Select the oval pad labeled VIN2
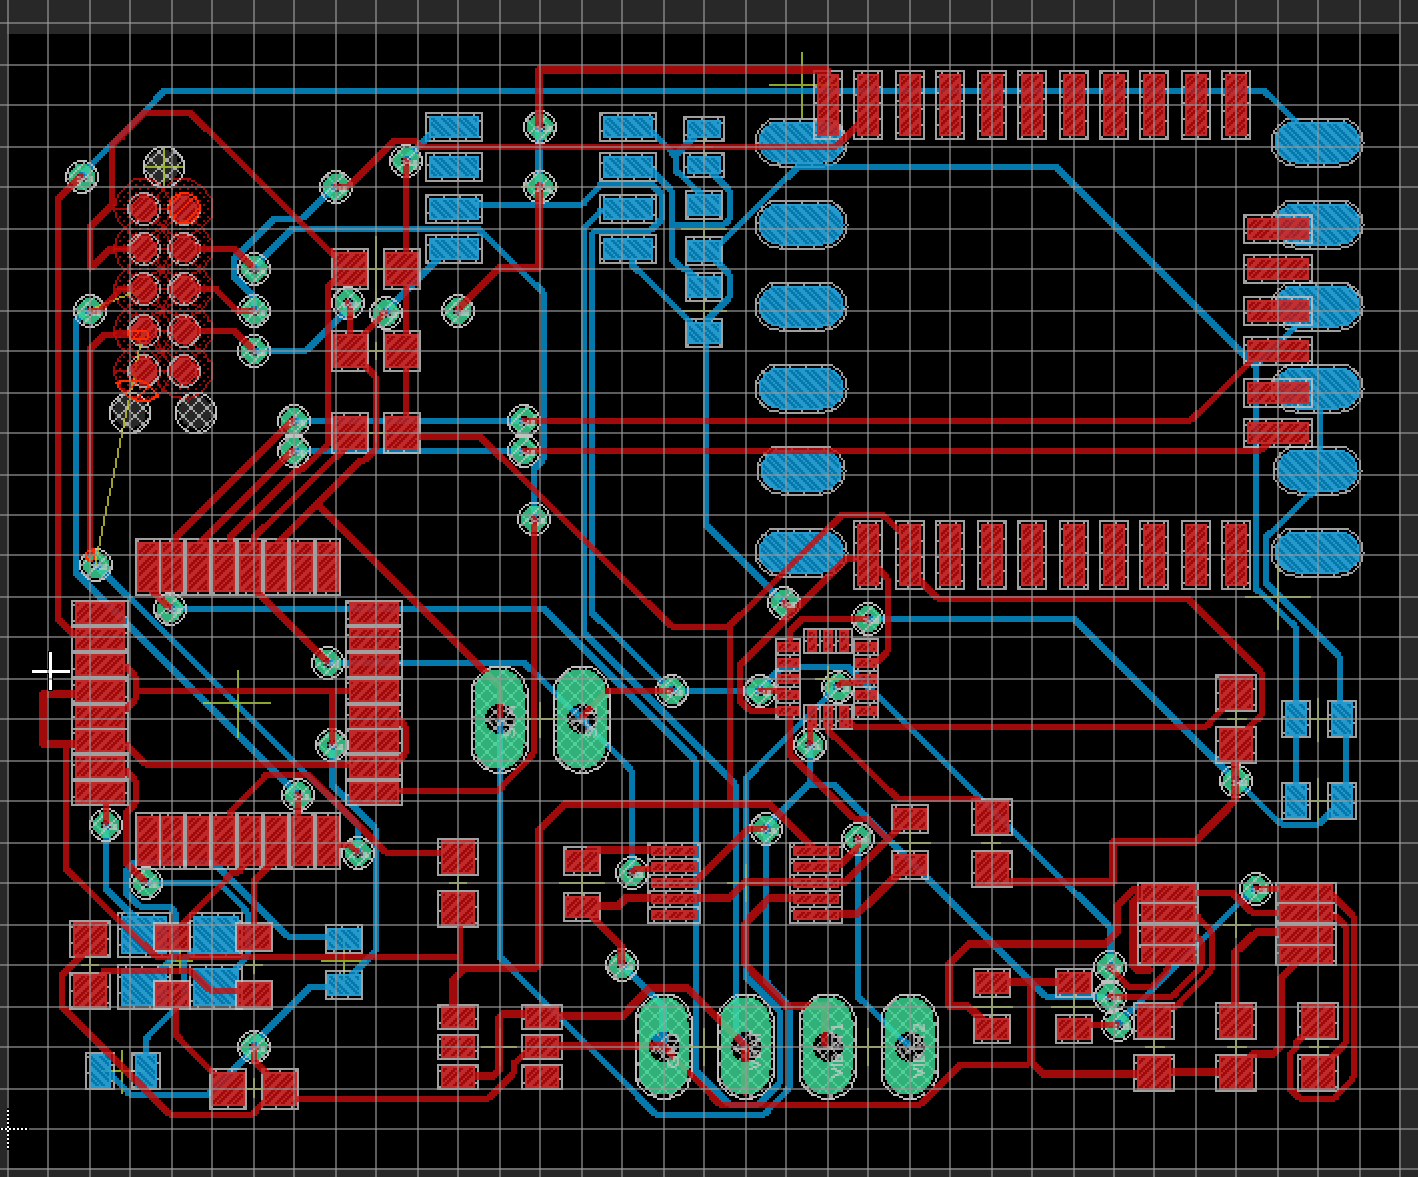The width and height of the screenshot is (1418, 1177). point(910,1046)
